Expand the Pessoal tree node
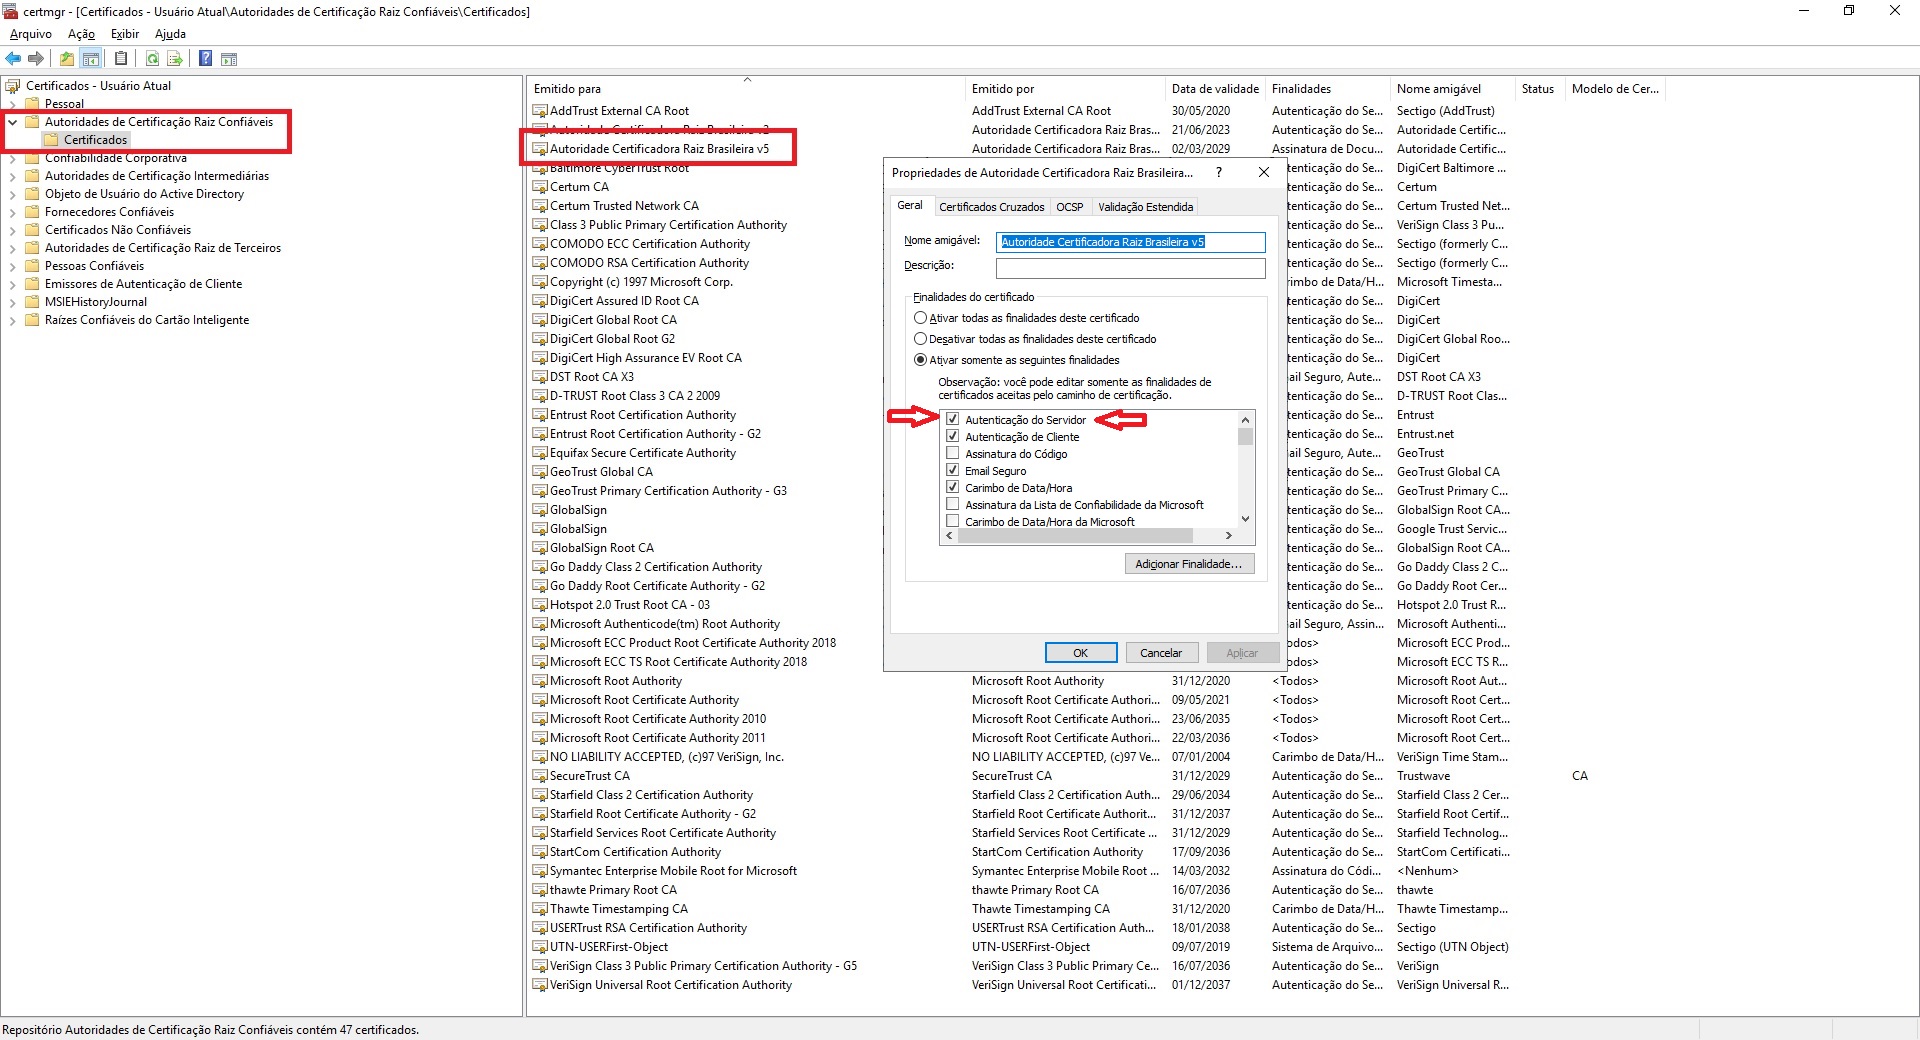This screenshot has height=1040, width=1920. (x=12, y=104)
